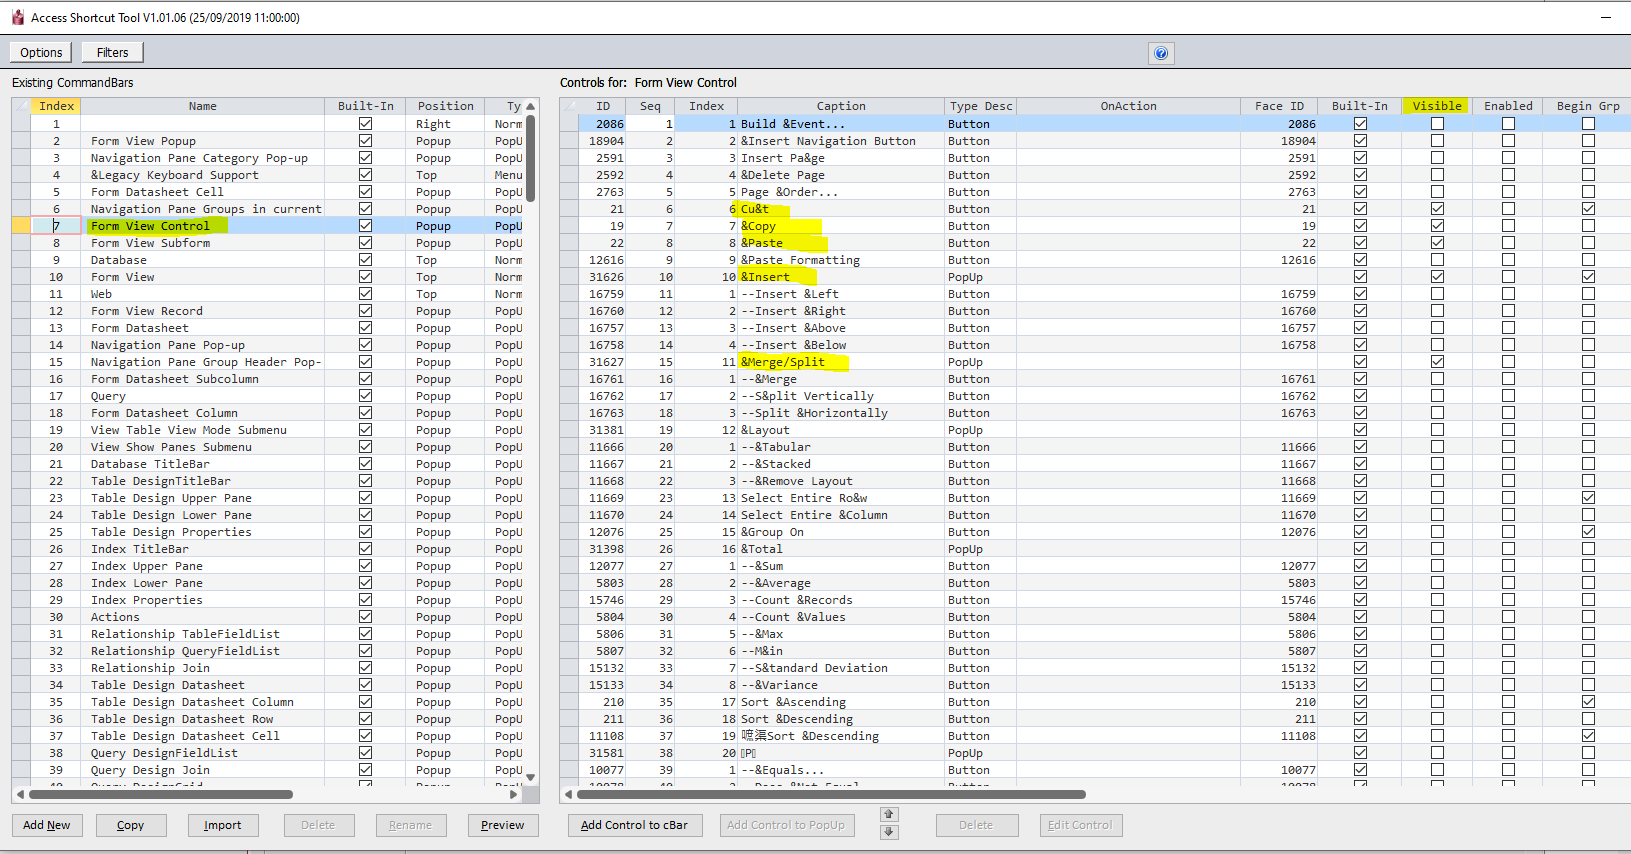Click scroll up arrow in CommandBars list
Image resolution: width=1631 pixels, height=854 pixels.
(x=531, y=106)
